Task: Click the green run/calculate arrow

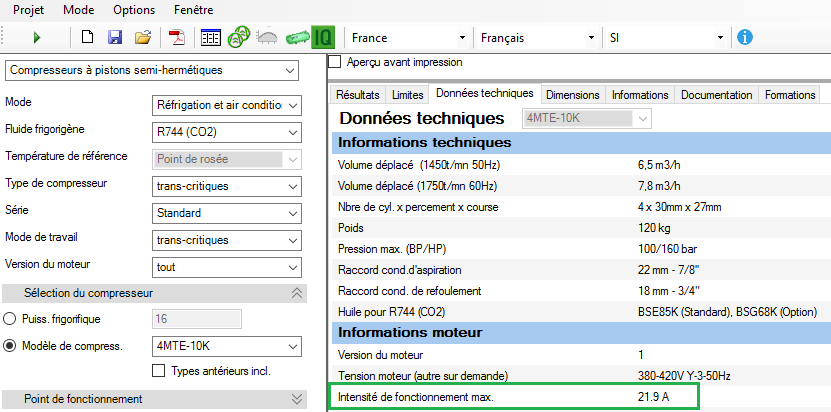Action: [x=37, y=38]
